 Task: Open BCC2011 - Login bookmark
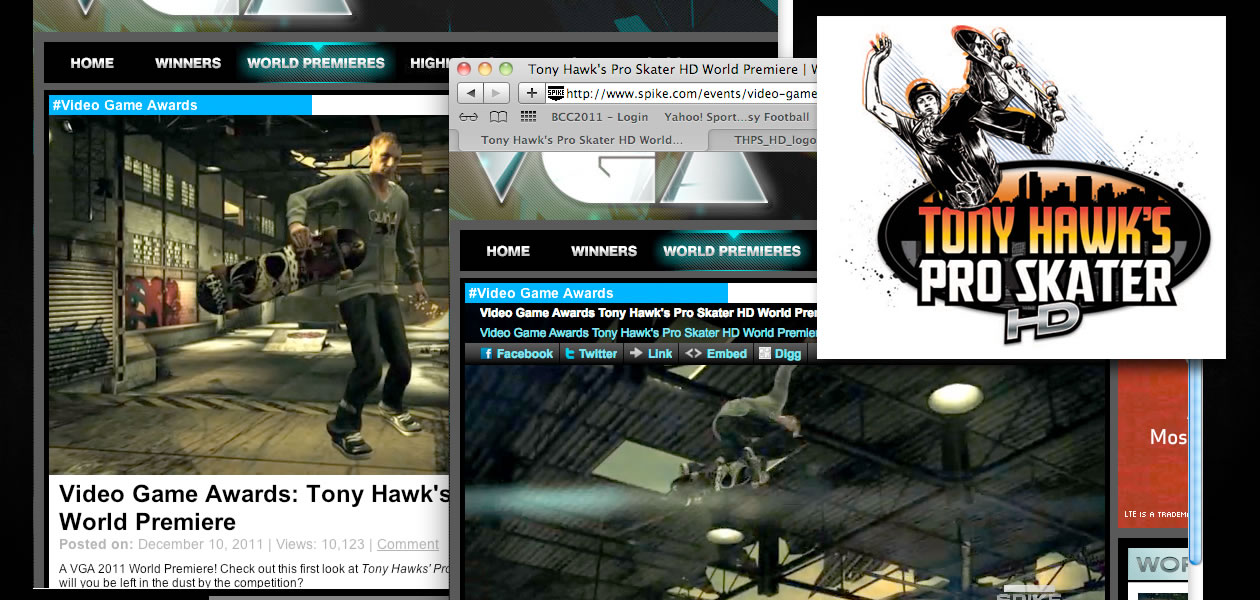[600, 117]
